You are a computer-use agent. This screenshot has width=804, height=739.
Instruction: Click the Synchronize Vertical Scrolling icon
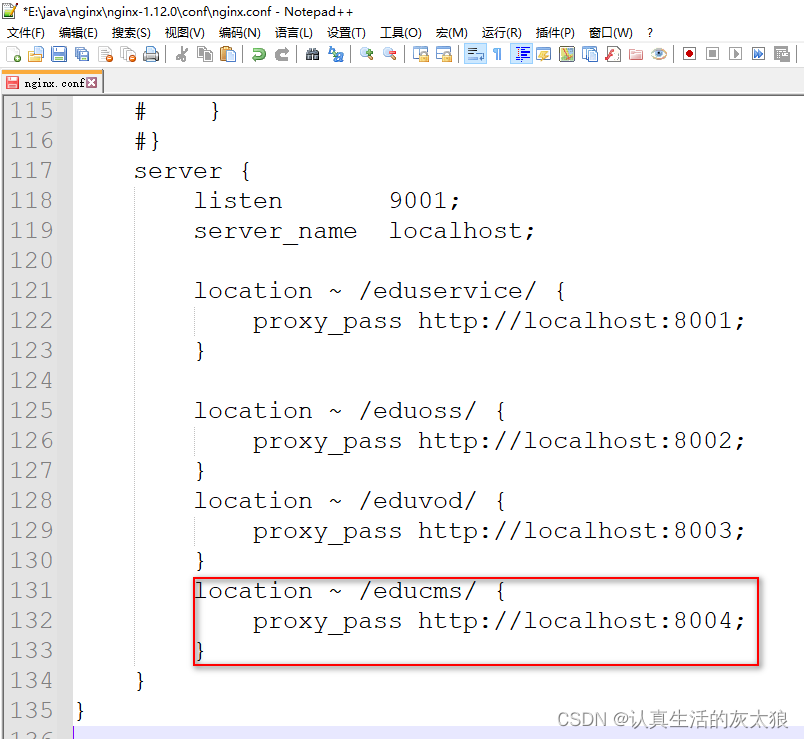click(x=420, y=54)
